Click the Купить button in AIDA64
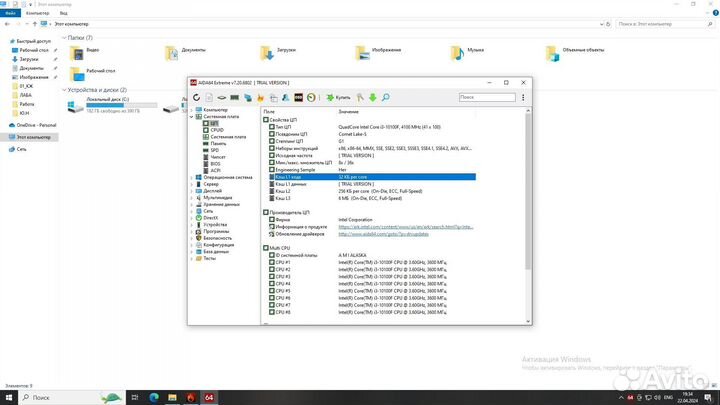 pos(338,97)
